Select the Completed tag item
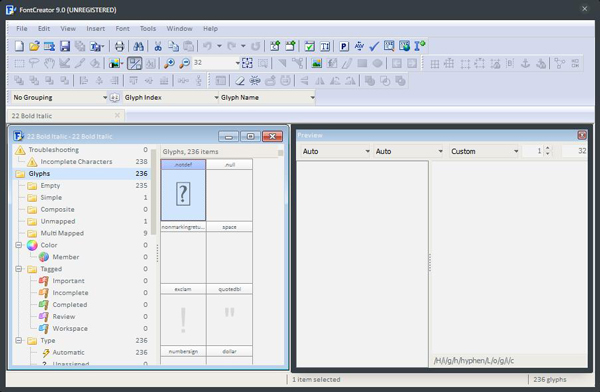This screenshot has height=392, width=600. (70, 305)
